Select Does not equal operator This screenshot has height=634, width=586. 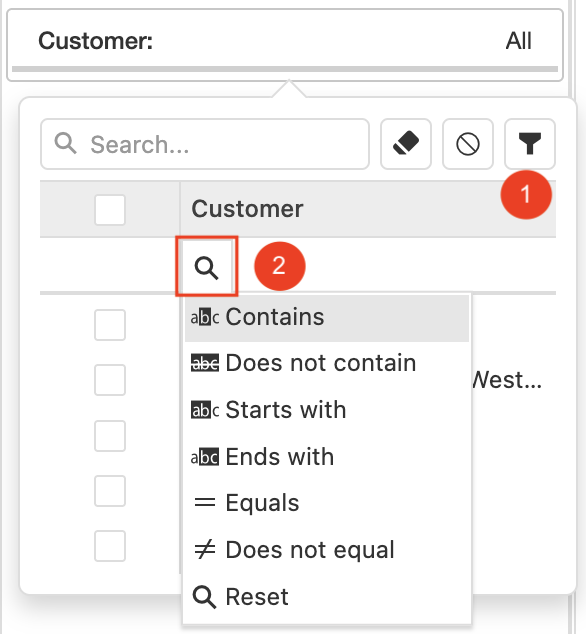(327, 550)
